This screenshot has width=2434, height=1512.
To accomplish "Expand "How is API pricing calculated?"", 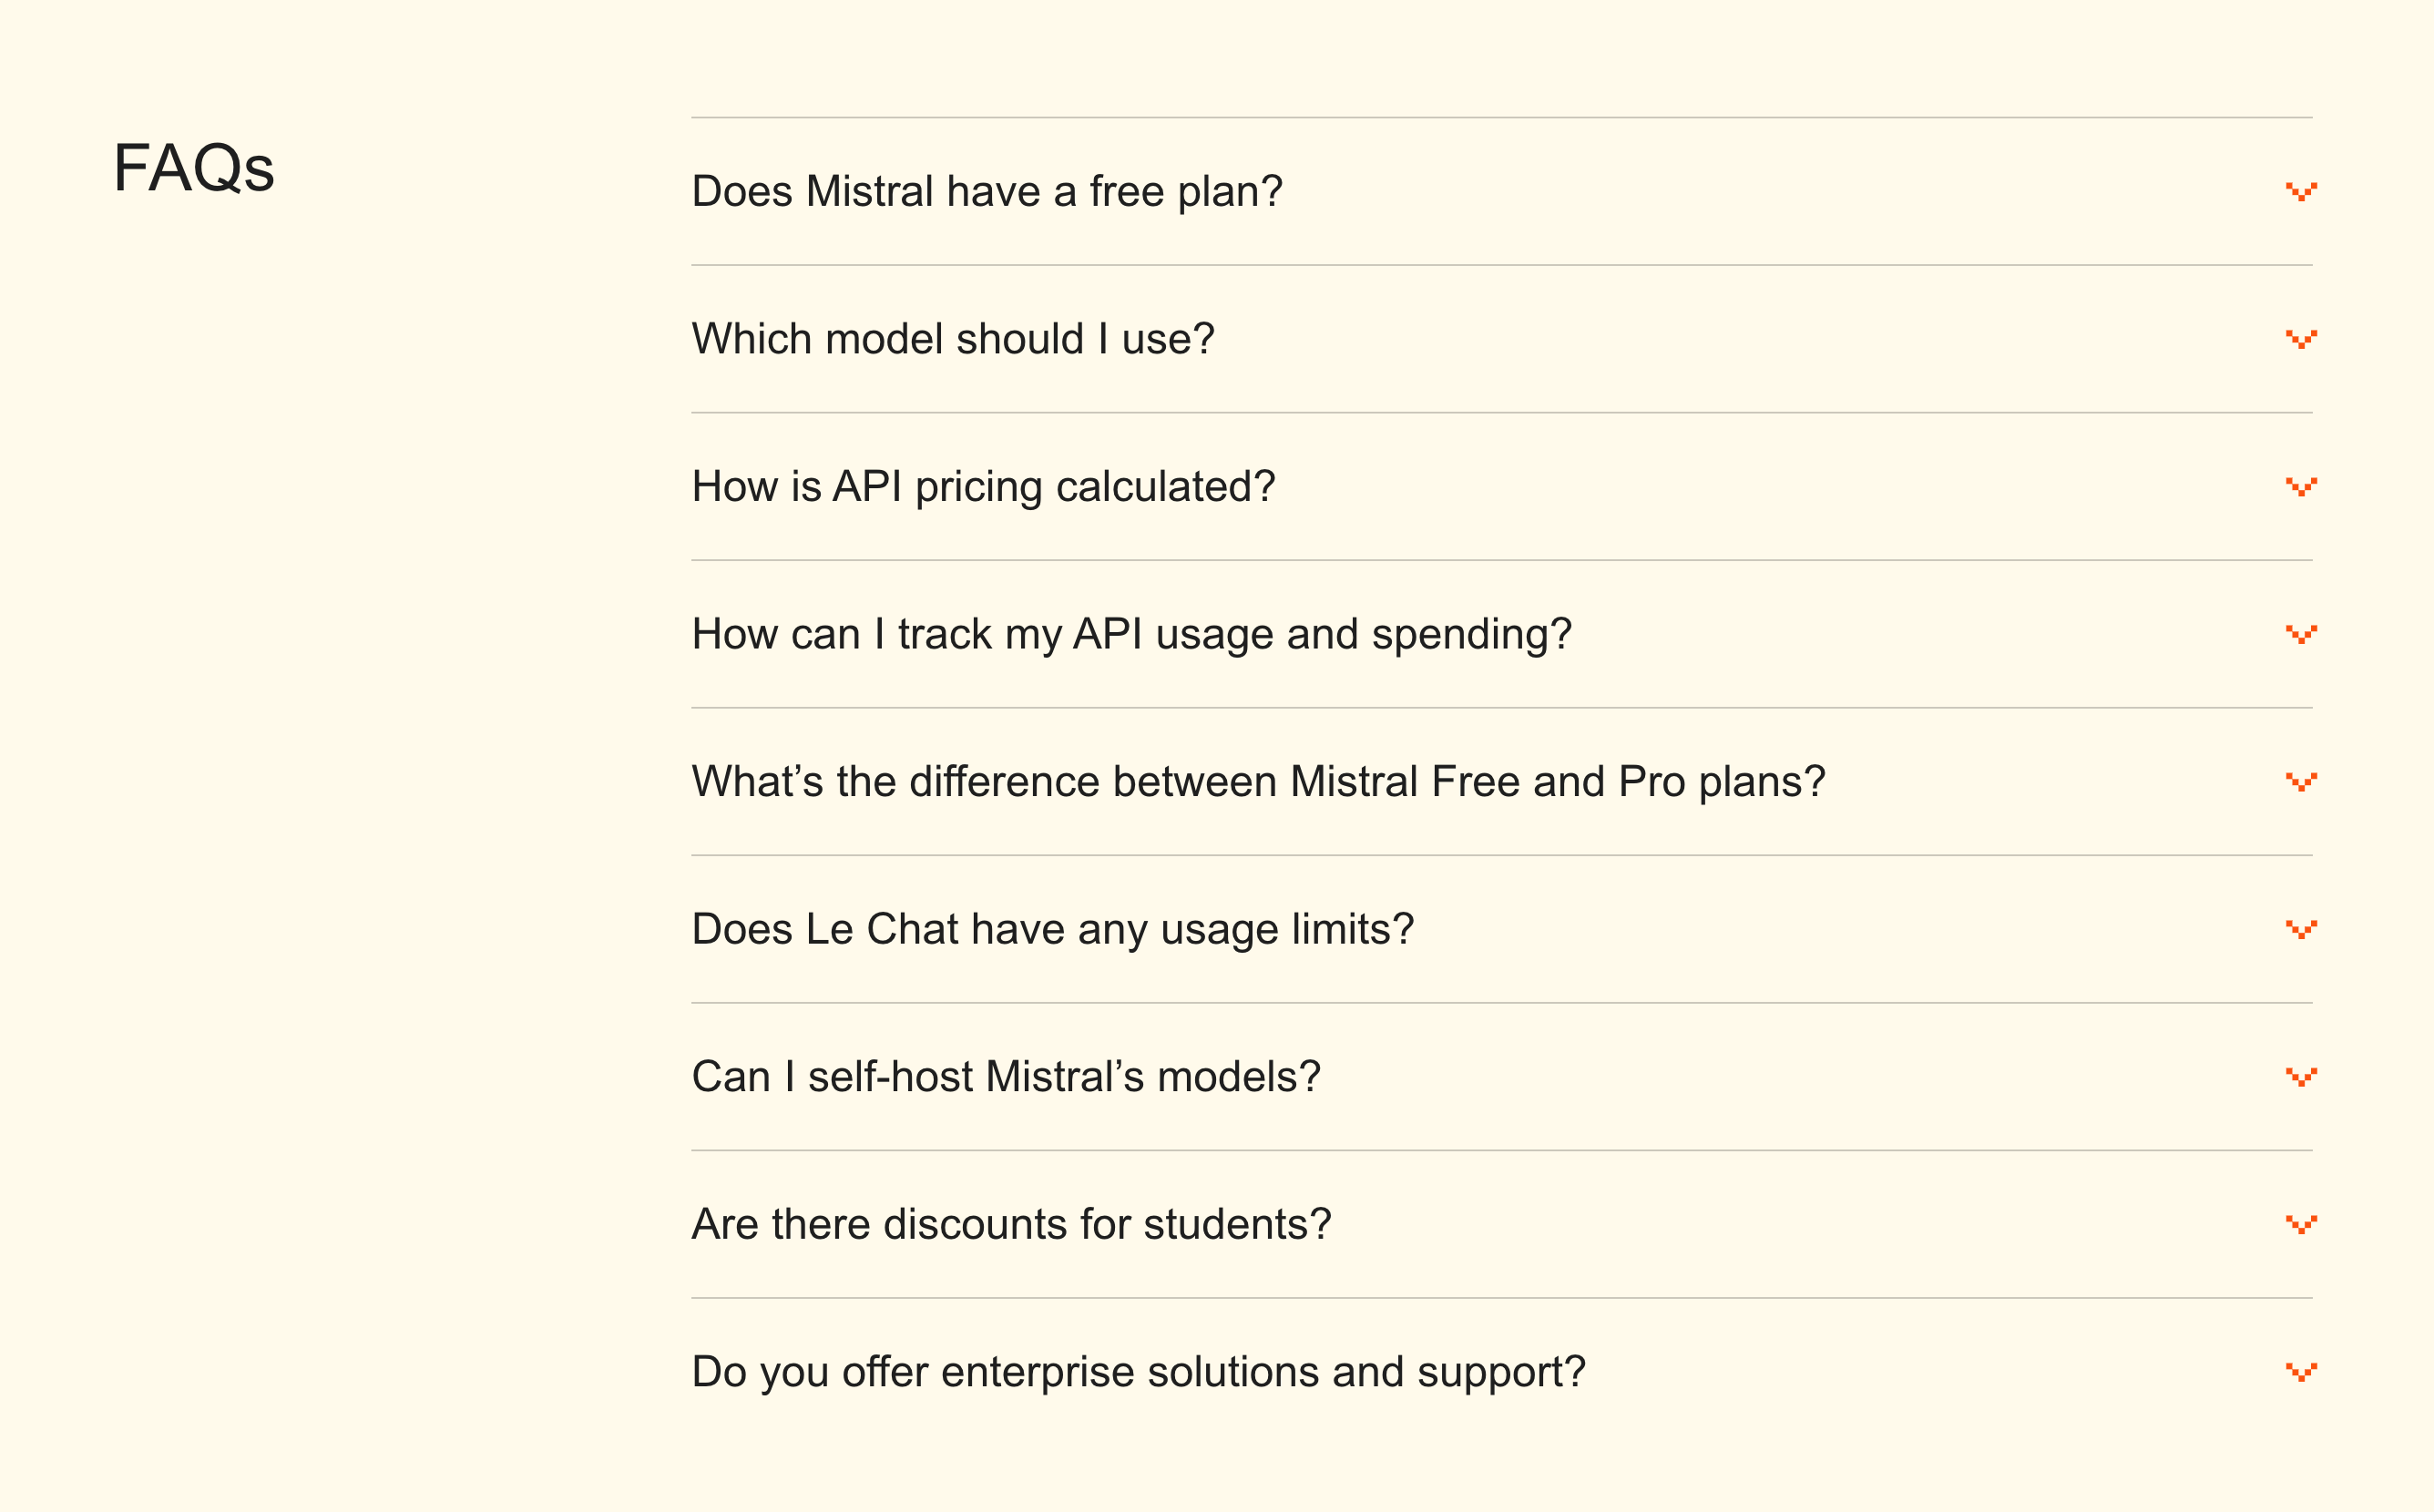I will click(983, 487).
